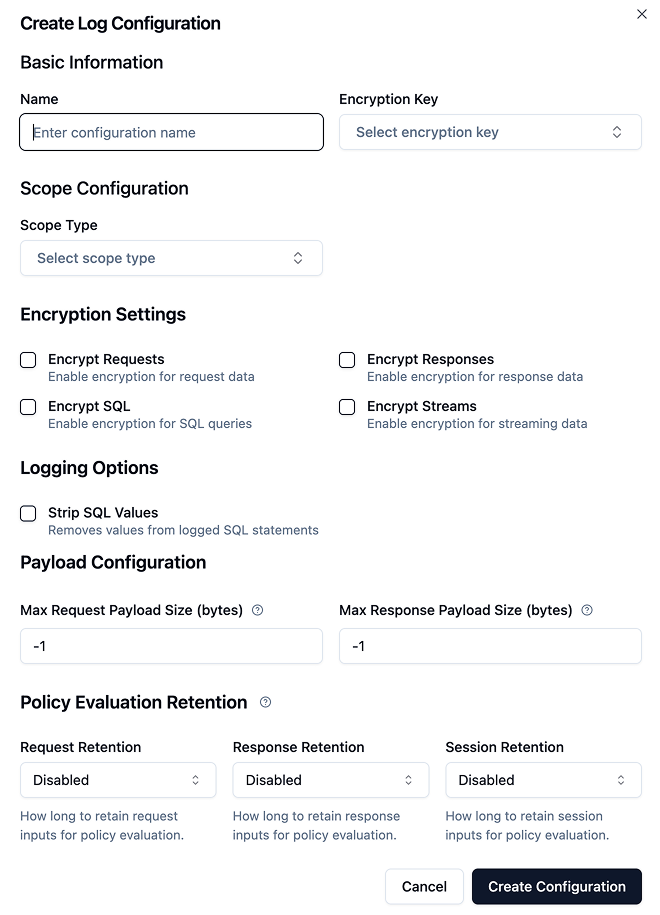Open the Policy Evaluation Retention help tooltip icon

click(x=264, y=703)
